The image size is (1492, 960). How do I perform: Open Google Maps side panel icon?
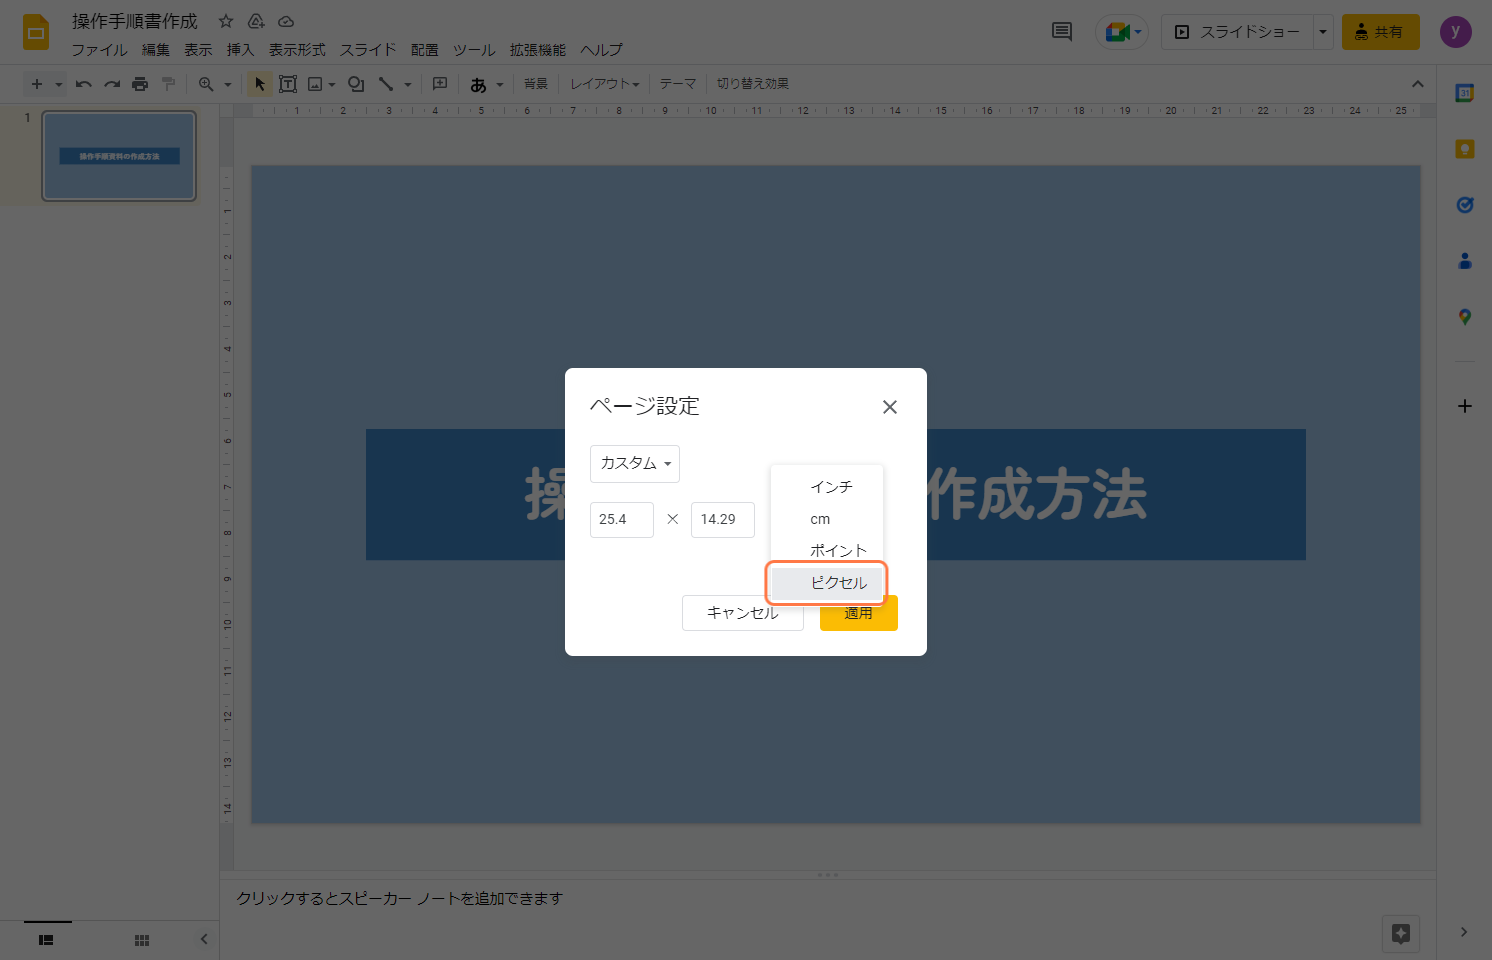(x=1465, y=317)
